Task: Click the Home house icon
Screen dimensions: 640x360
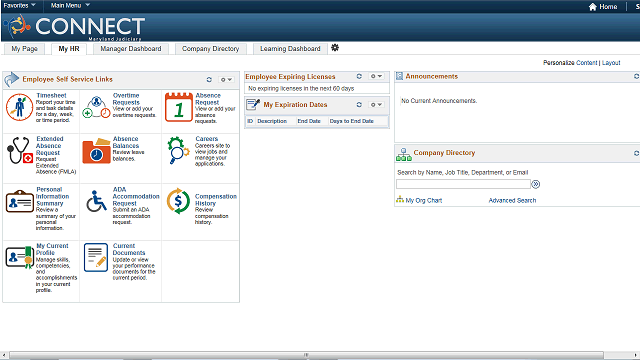Action: point(593,7)
